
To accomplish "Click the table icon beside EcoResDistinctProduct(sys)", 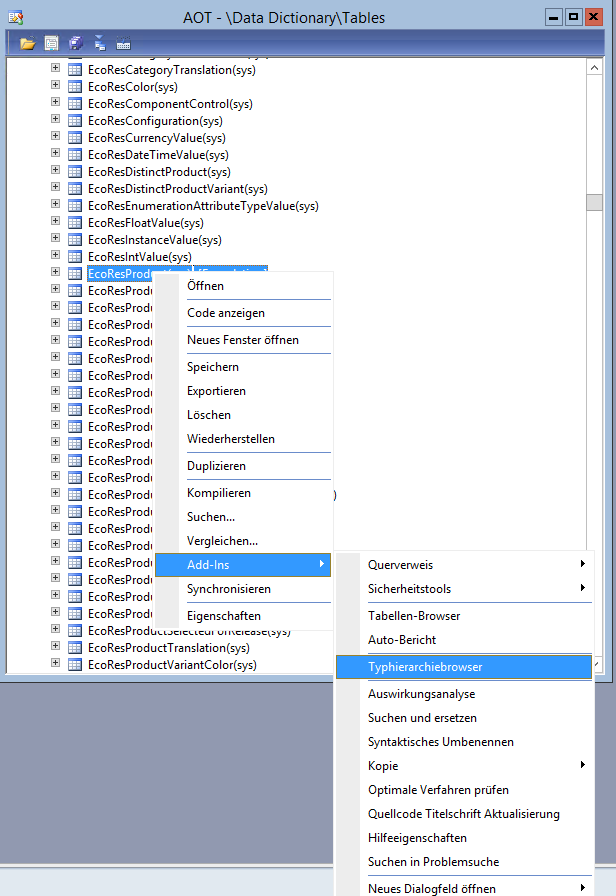I will 75,172.
